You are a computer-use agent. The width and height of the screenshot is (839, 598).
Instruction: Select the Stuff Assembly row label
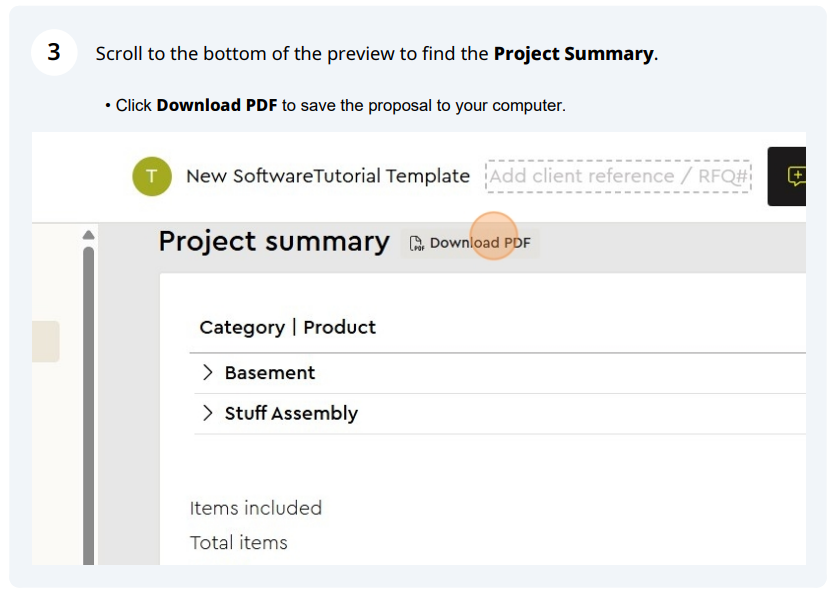point(291,413)
